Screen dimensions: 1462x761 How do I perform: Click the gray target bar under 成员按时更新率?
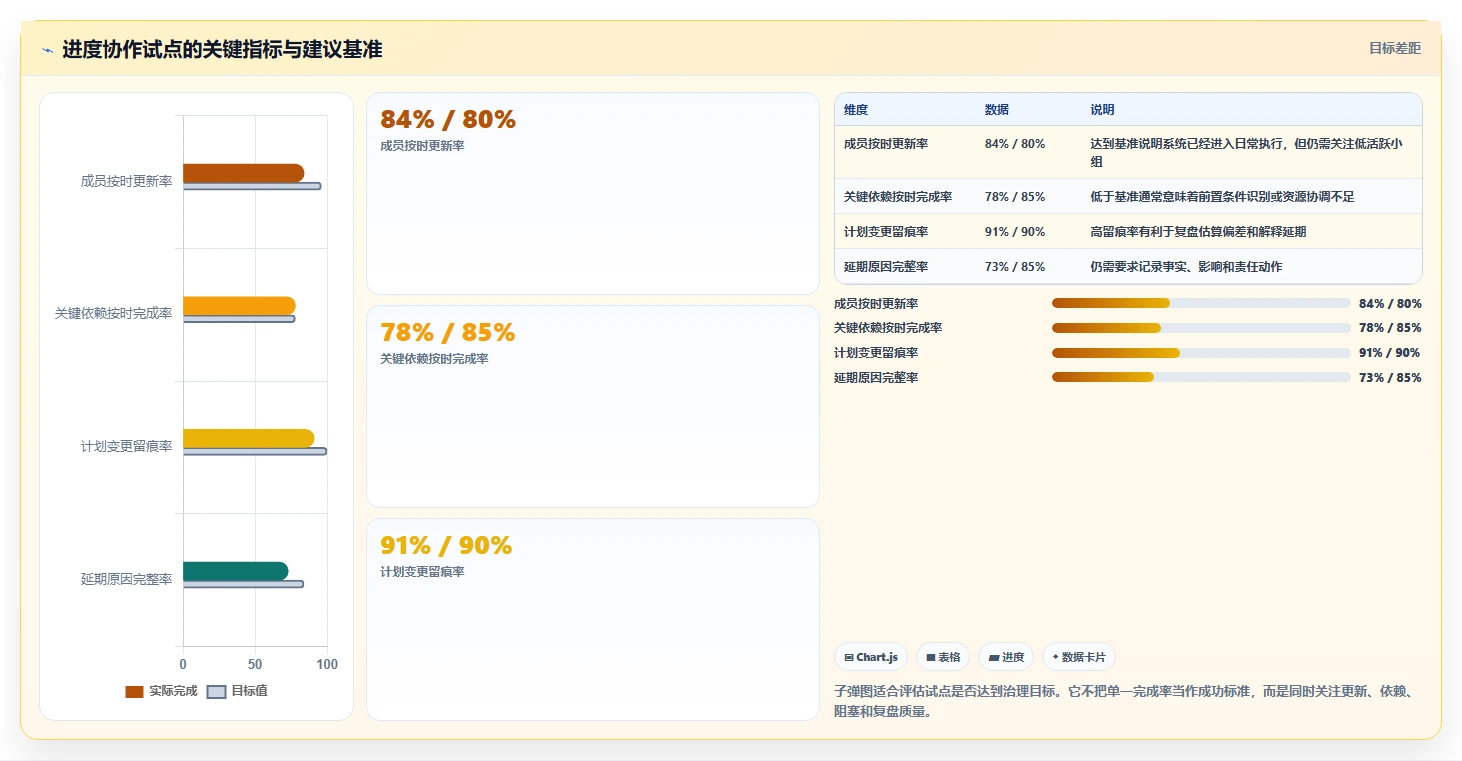tap(252, 186)
